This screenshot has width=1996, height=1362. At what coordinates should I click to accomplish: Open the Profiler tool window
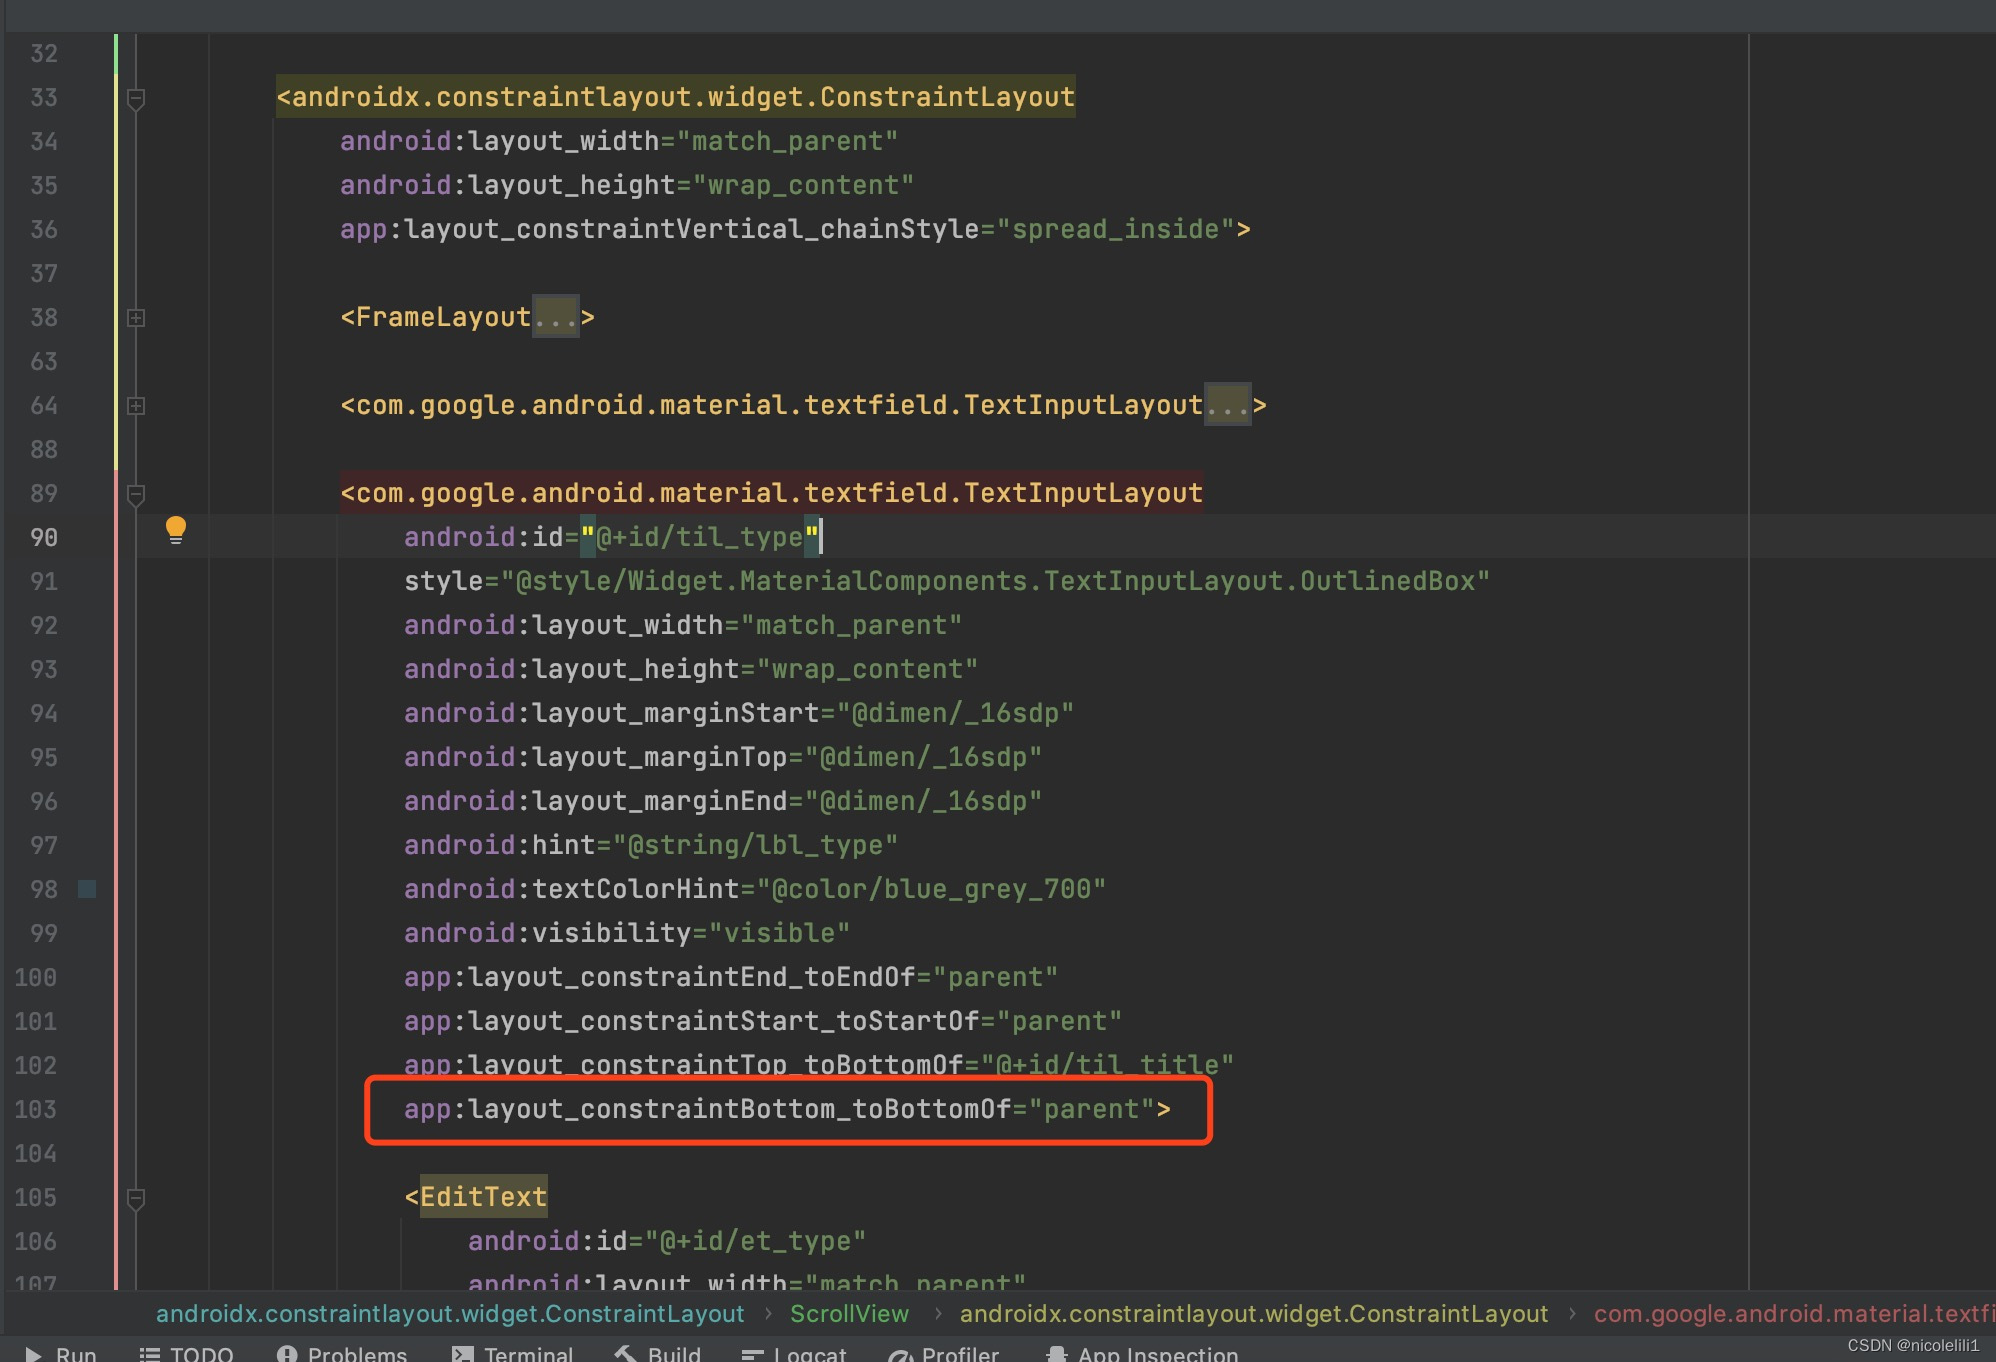click(x=943, y=1353)
